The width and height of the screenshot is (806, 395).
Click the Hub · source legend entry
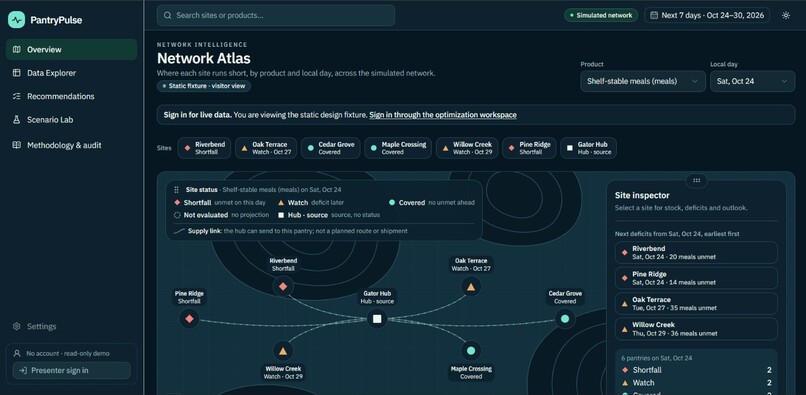[x=328, y=215]
